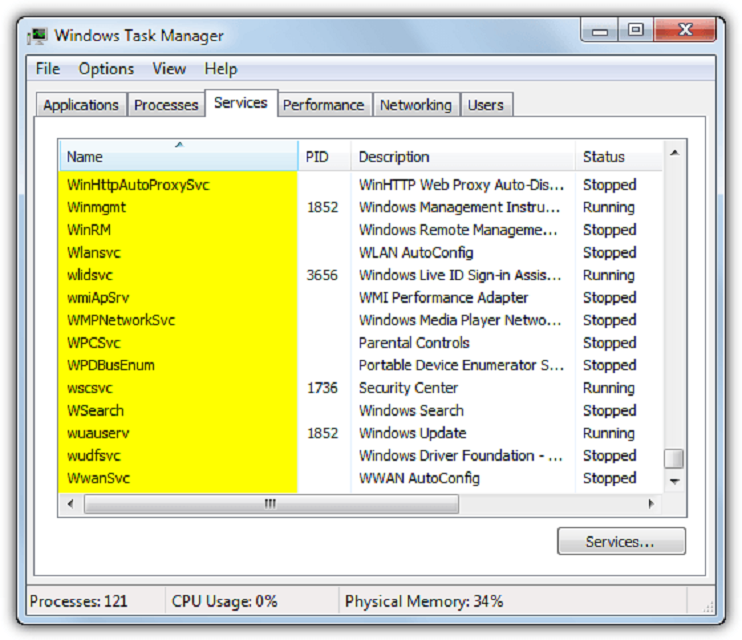
Task: Click PID 1736 cell
Action: click(x=322, y=388)
